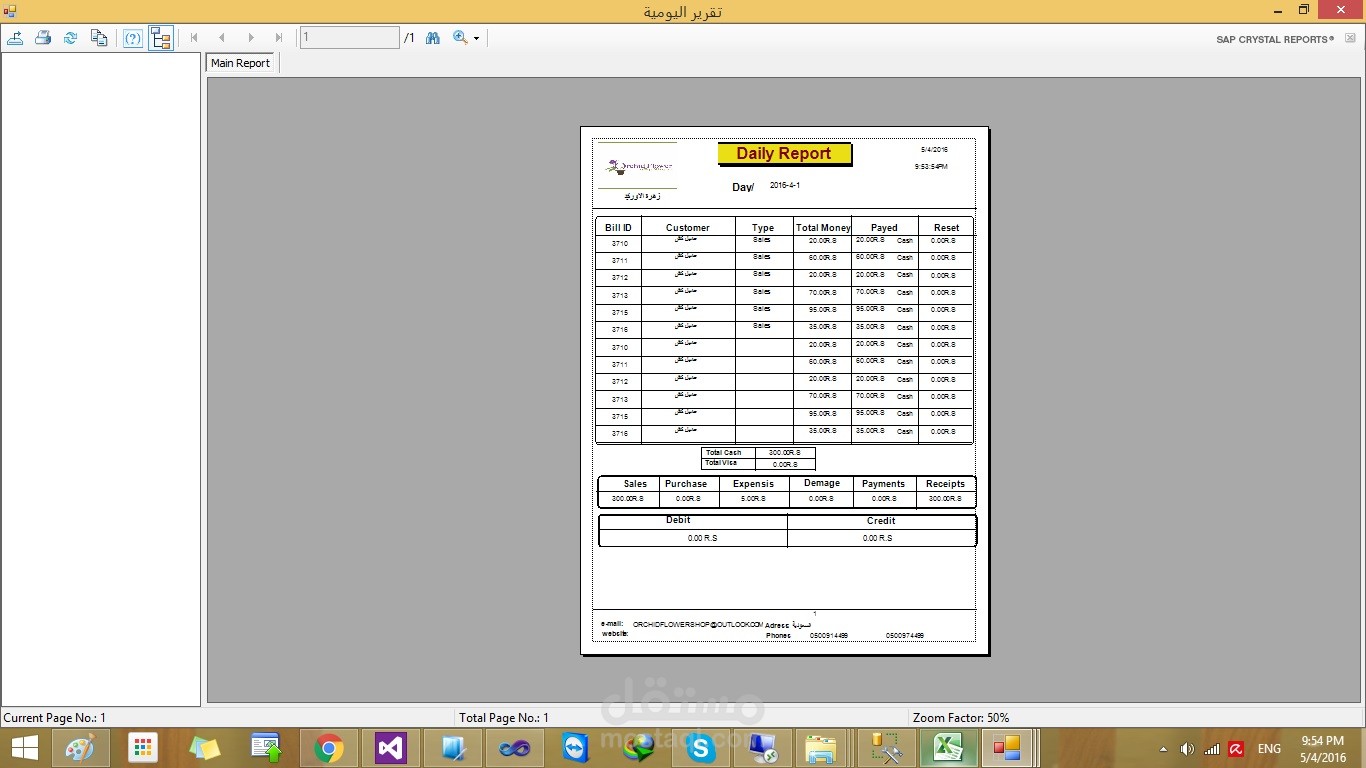The image size is (1366, 768).
Task: Click the Total Money column header
Action: click(823, 228)
